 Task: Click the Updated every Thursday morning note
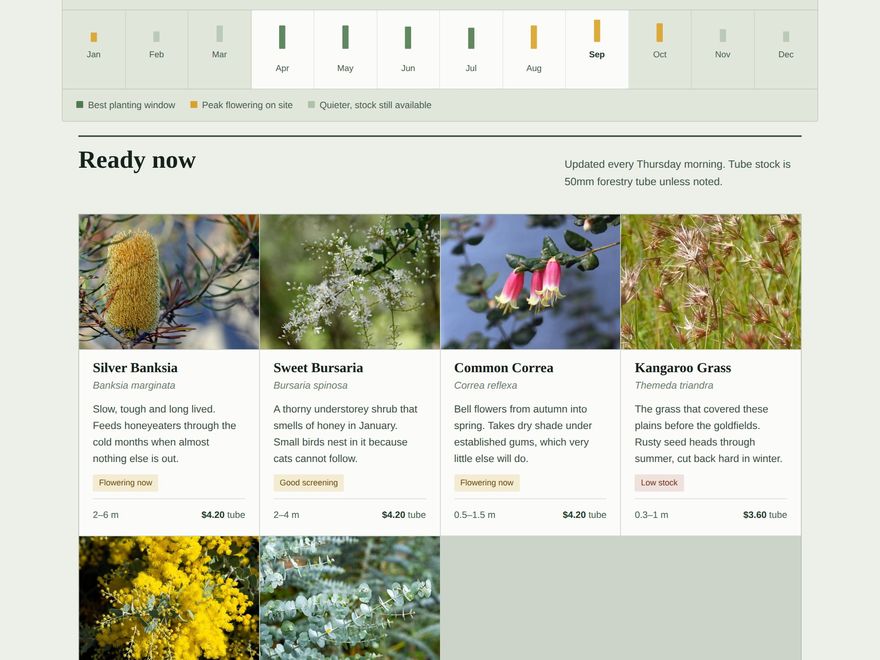pyautogui.click(x=677, y=173)
